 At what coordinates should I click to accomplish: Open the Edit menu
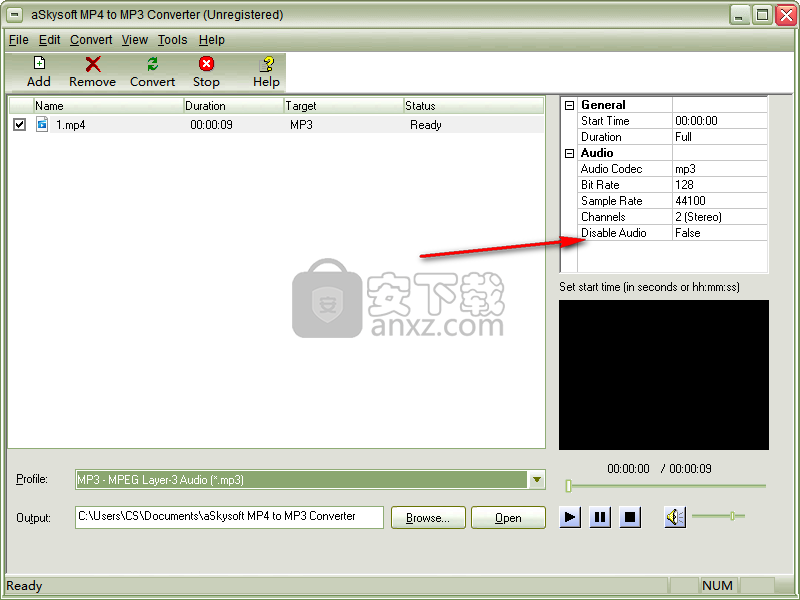pyautogui.click(x=49, y=40)
